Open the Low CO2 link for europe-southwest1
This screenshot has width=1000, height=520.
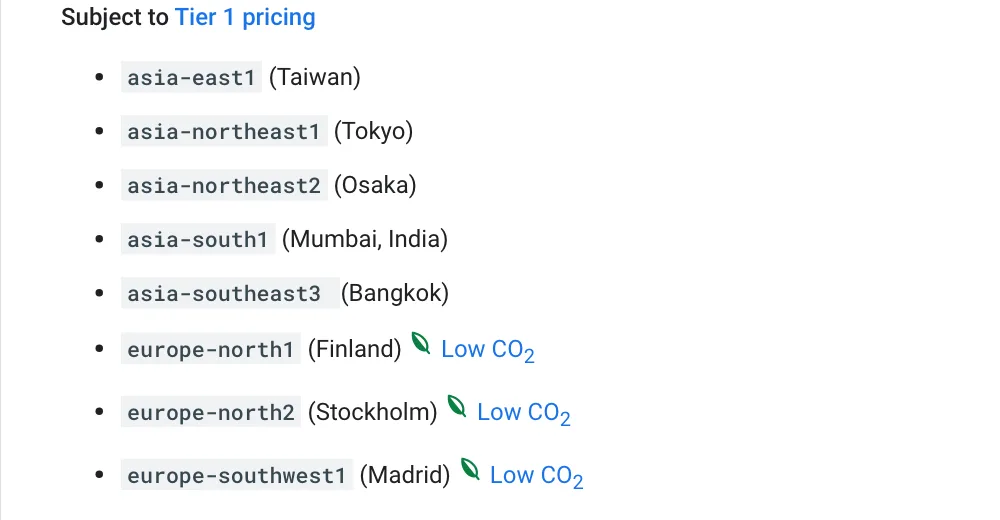[536, 476]
